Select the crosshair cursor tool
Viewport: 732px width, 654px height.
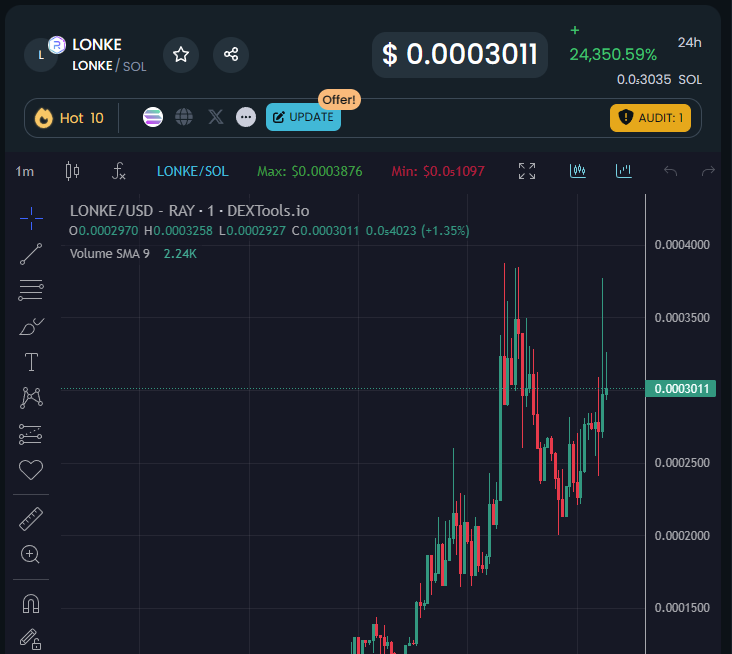pos(31,218)
